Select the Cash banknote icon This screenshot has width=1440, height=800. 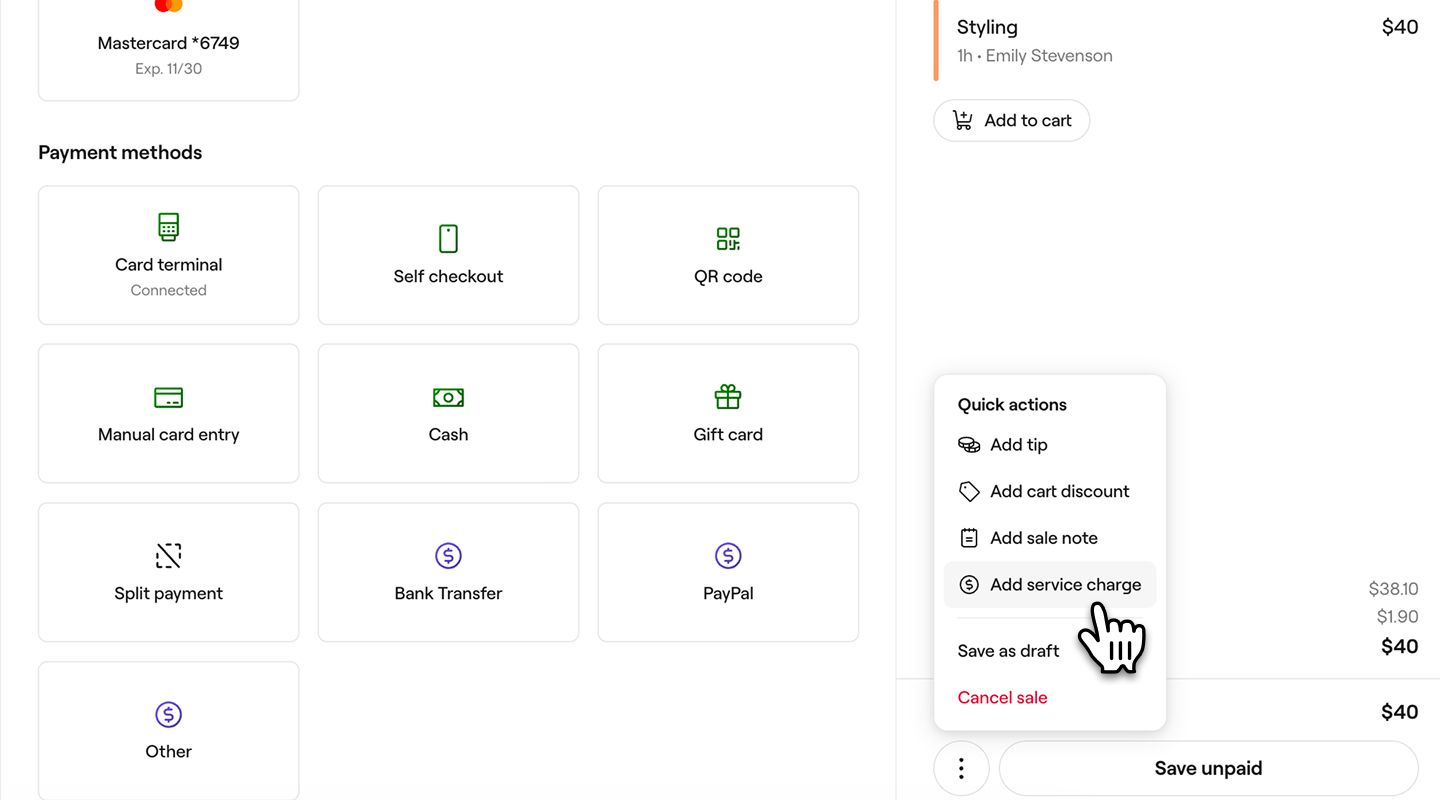point(448,397)
